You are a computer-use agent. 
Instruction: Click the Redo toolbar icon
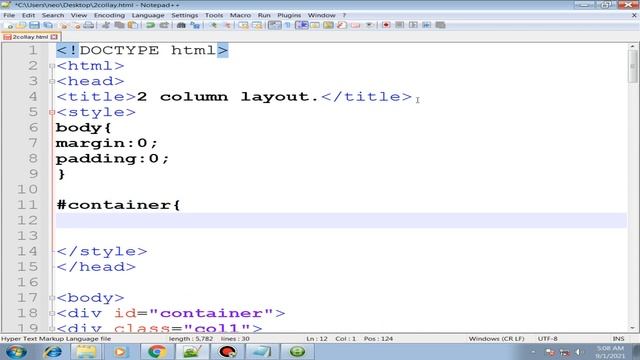point(164,25)
